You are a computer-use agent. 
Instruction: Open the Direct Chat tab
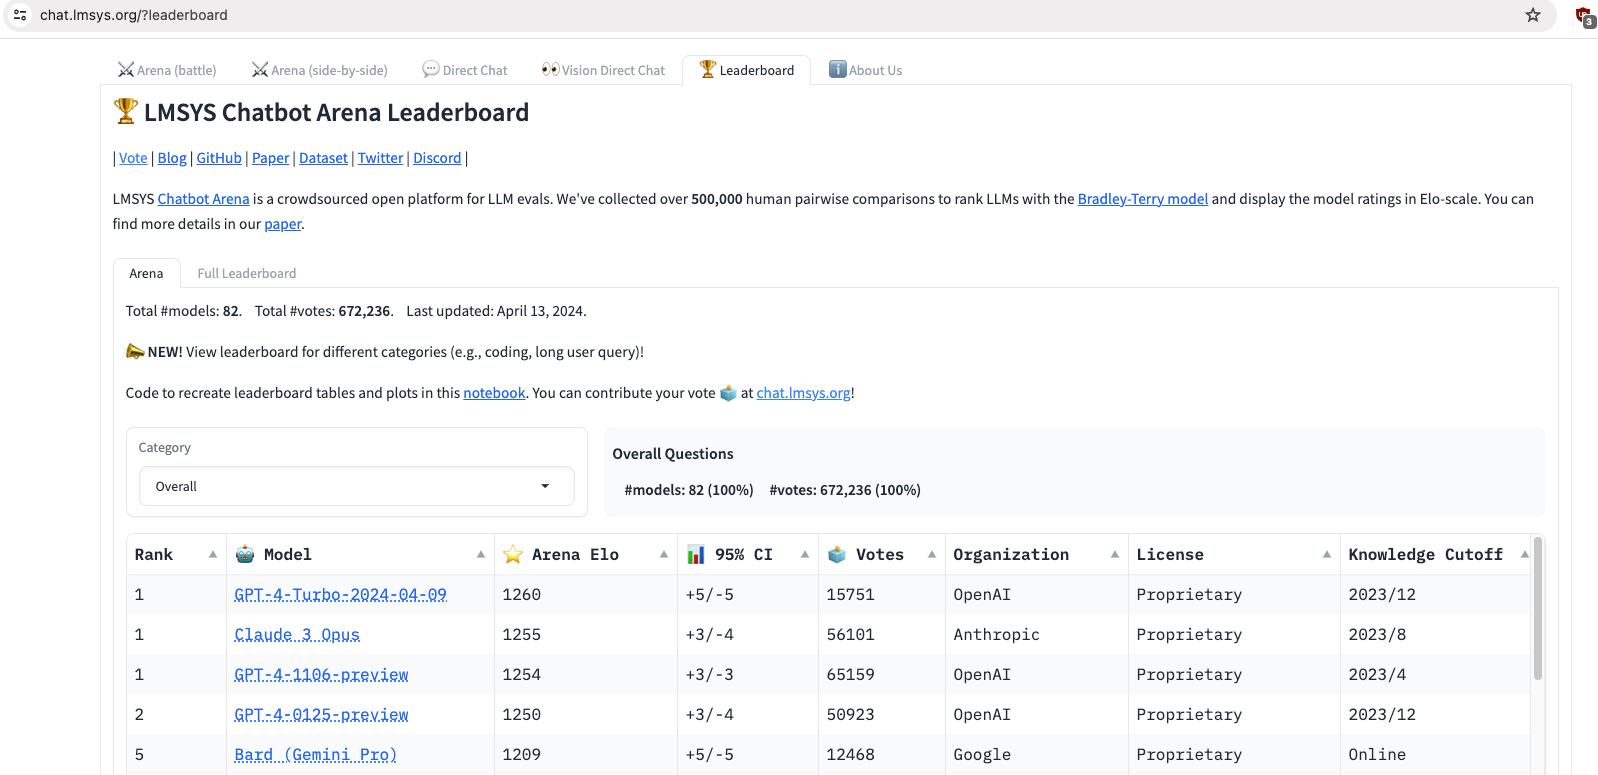pyautogui.click(x=465, y=70)
